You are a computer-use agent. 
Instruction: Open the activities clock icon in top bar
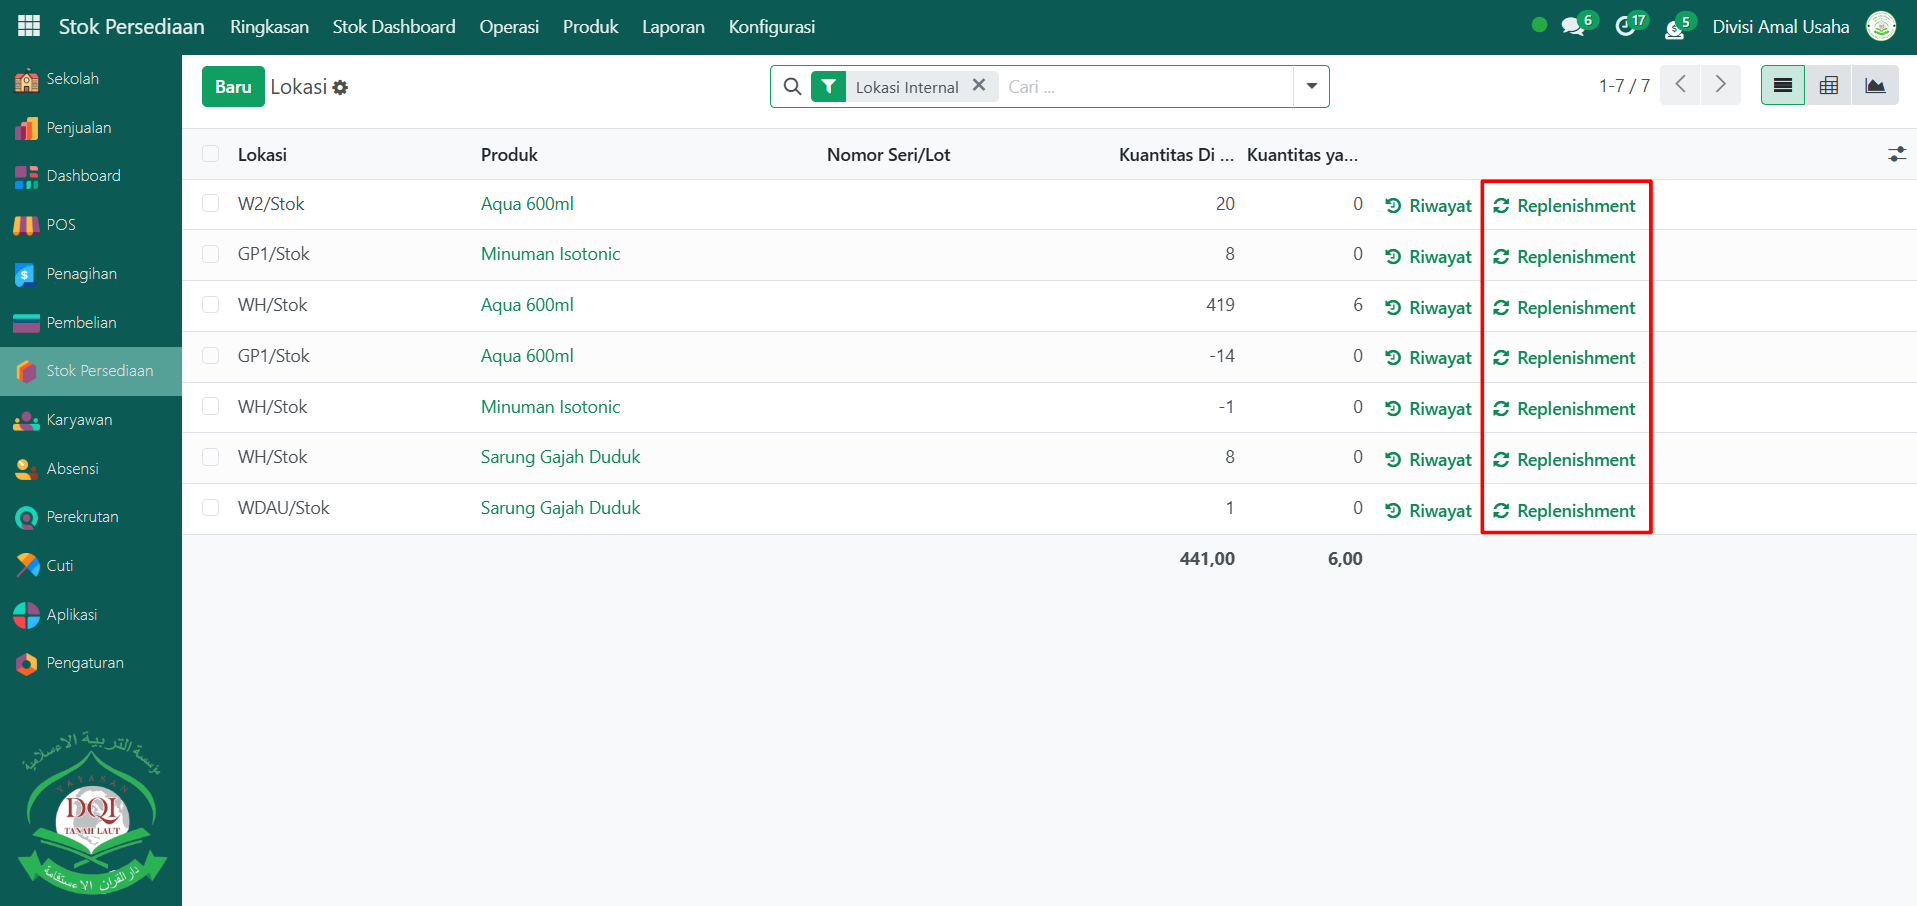(x=1626, y=27)
